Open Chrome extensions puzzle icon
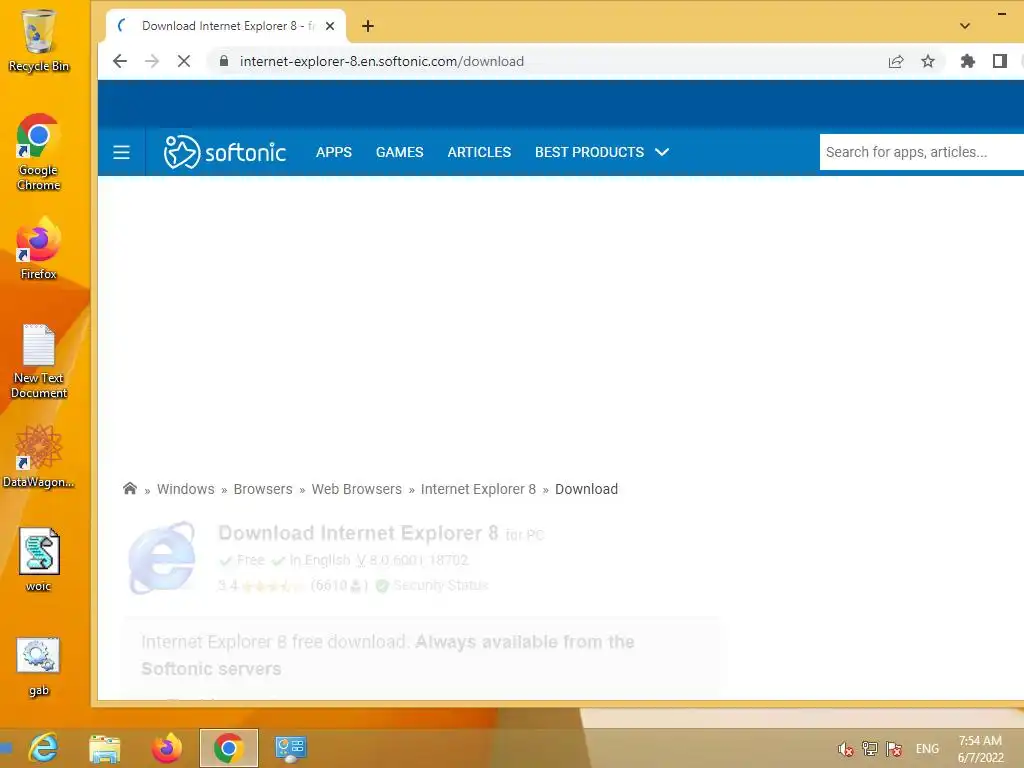Image resolution: width=1024 pixels, height=768 pixels. point(967,61)
